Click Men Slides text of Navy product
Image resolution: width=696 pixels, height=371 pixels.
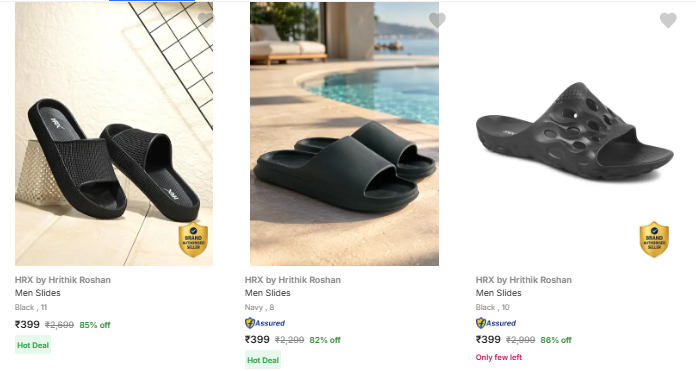(x=268, y=293)
